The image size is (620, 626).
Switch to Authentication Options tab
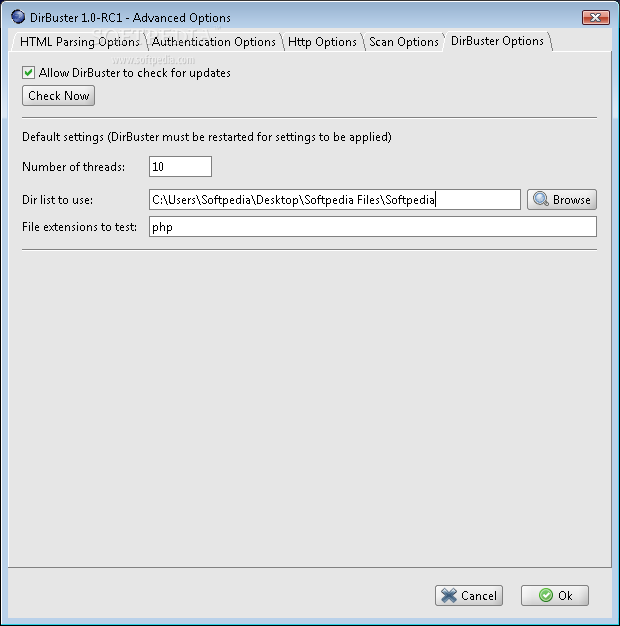pyautogui.click(x=214, y=42)
